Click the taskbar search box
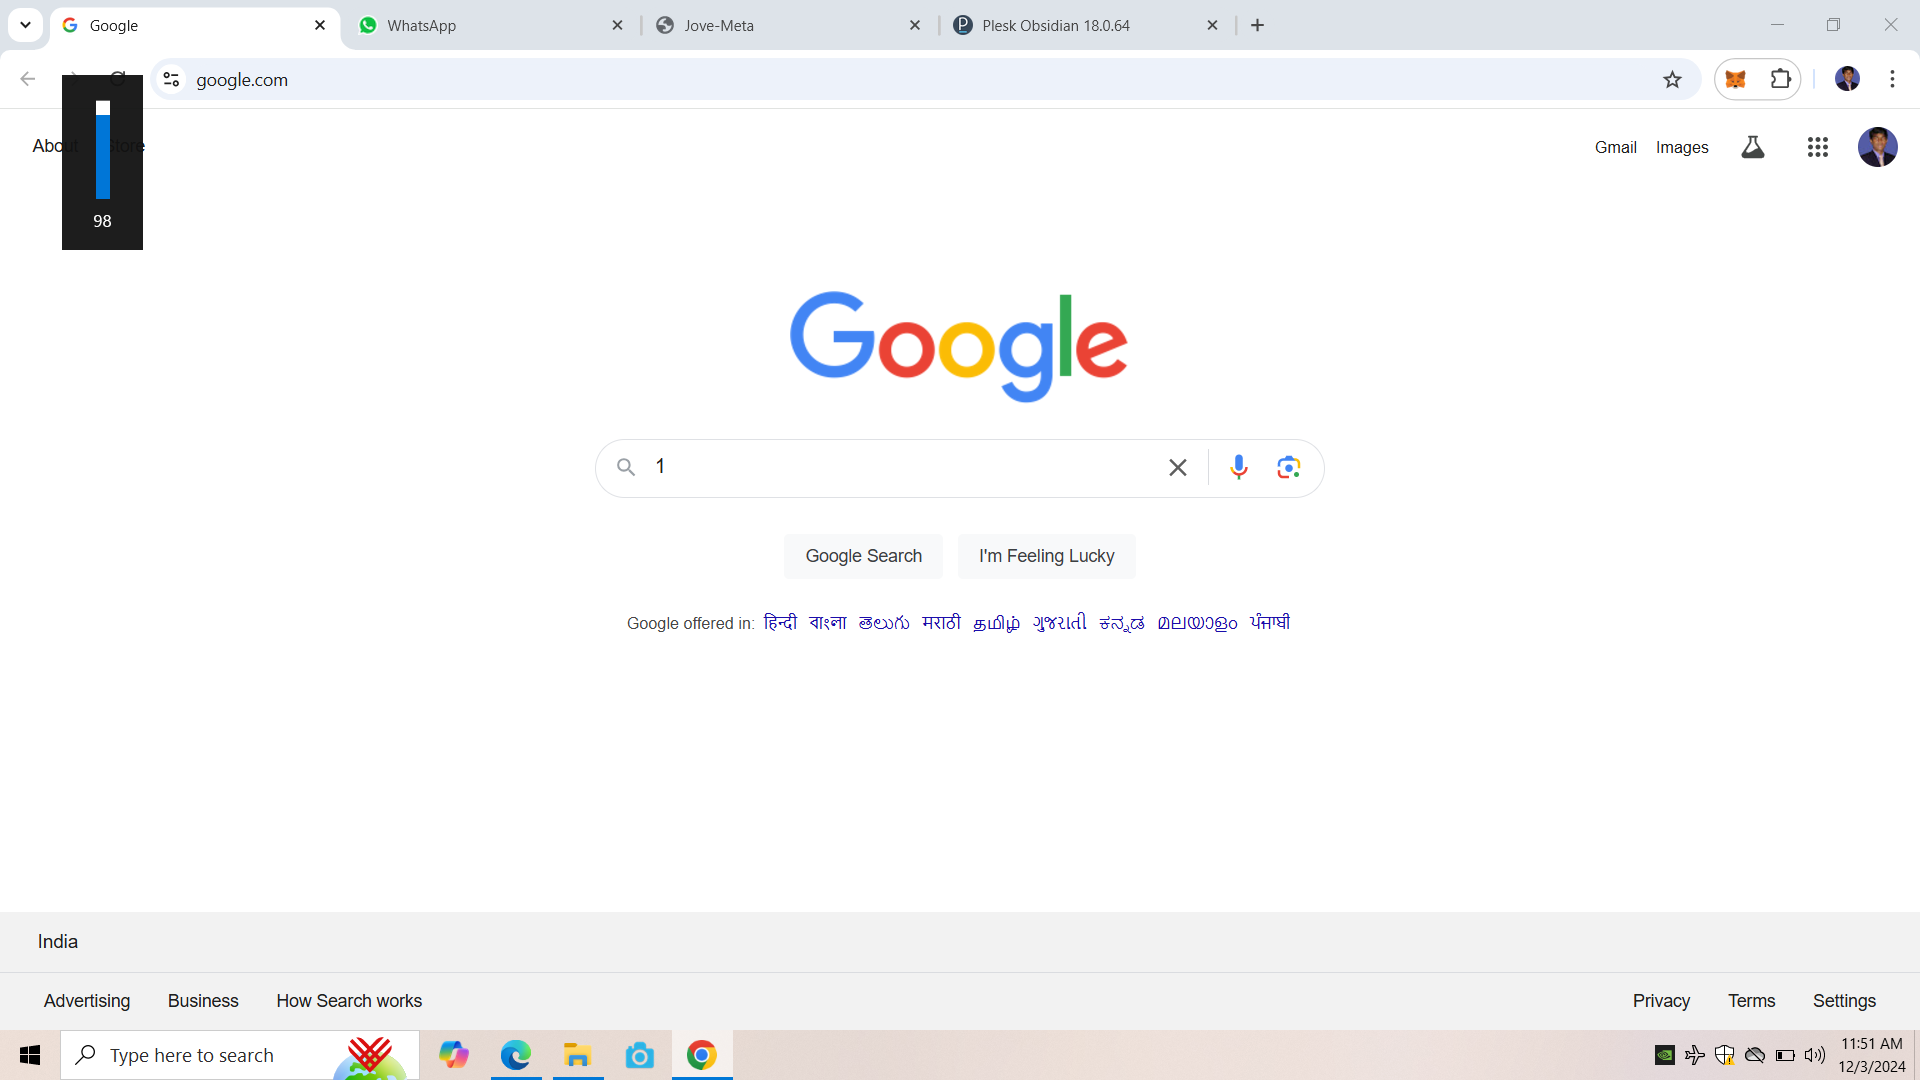The height and width of the screenshot is (1080, 1920). click(240, 1055)
